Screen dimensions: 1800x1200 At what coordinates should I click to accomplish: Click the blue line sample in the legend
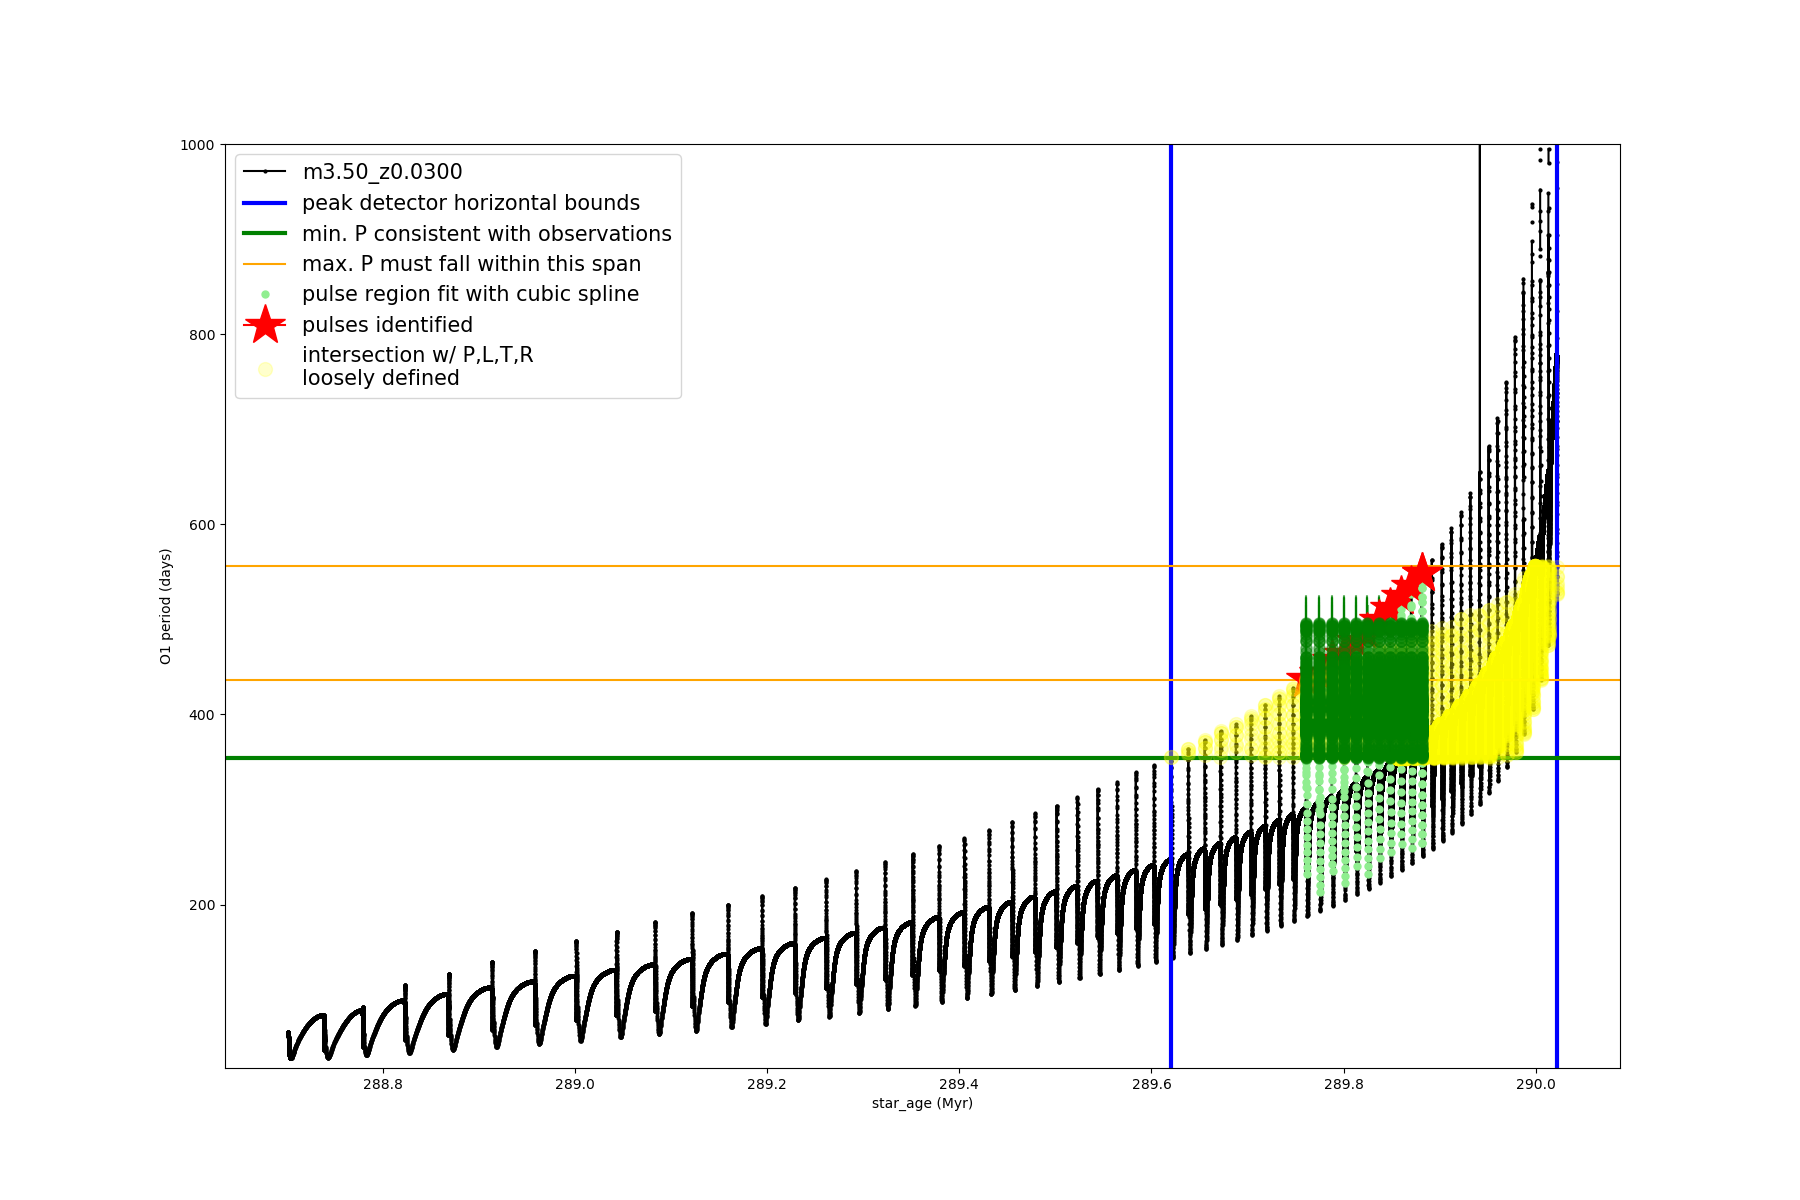tap(265, 203)
